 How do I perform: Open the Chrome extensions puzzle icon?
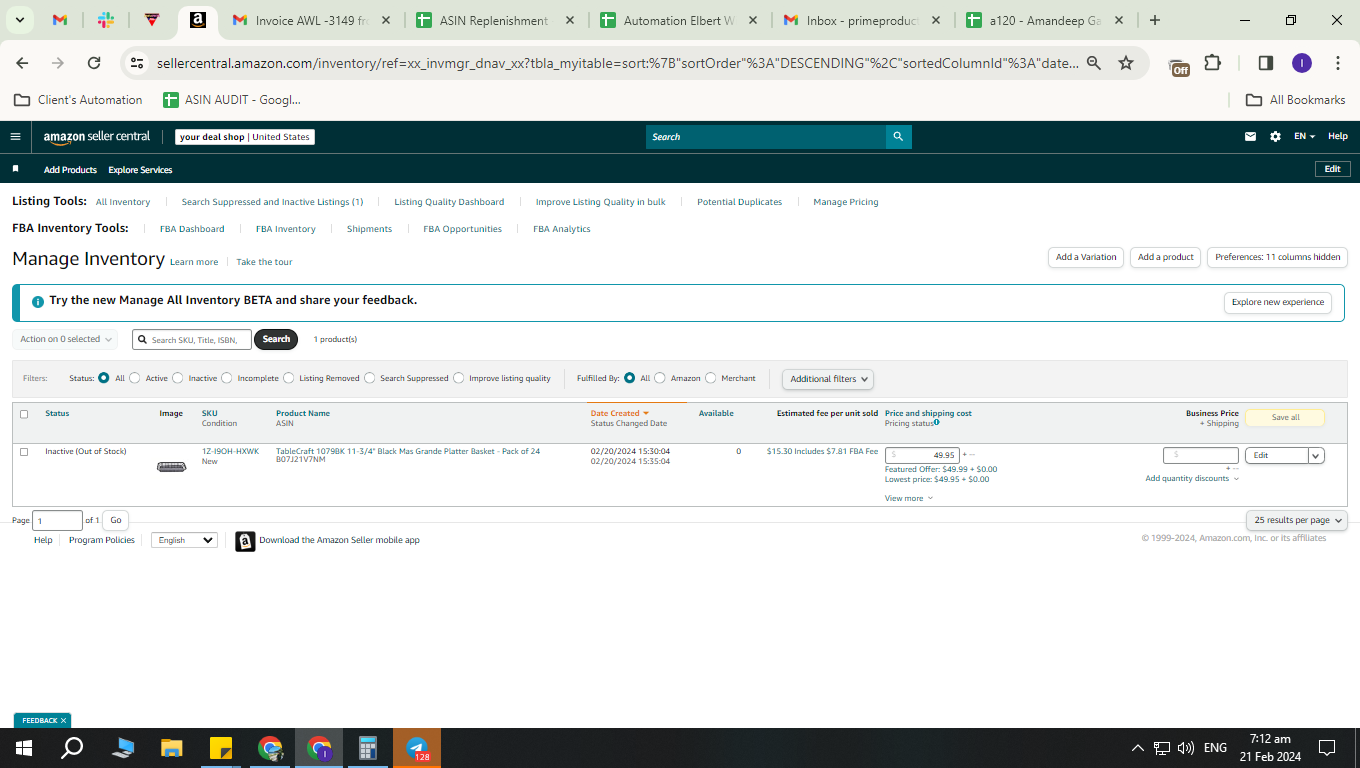point(1212,63)
